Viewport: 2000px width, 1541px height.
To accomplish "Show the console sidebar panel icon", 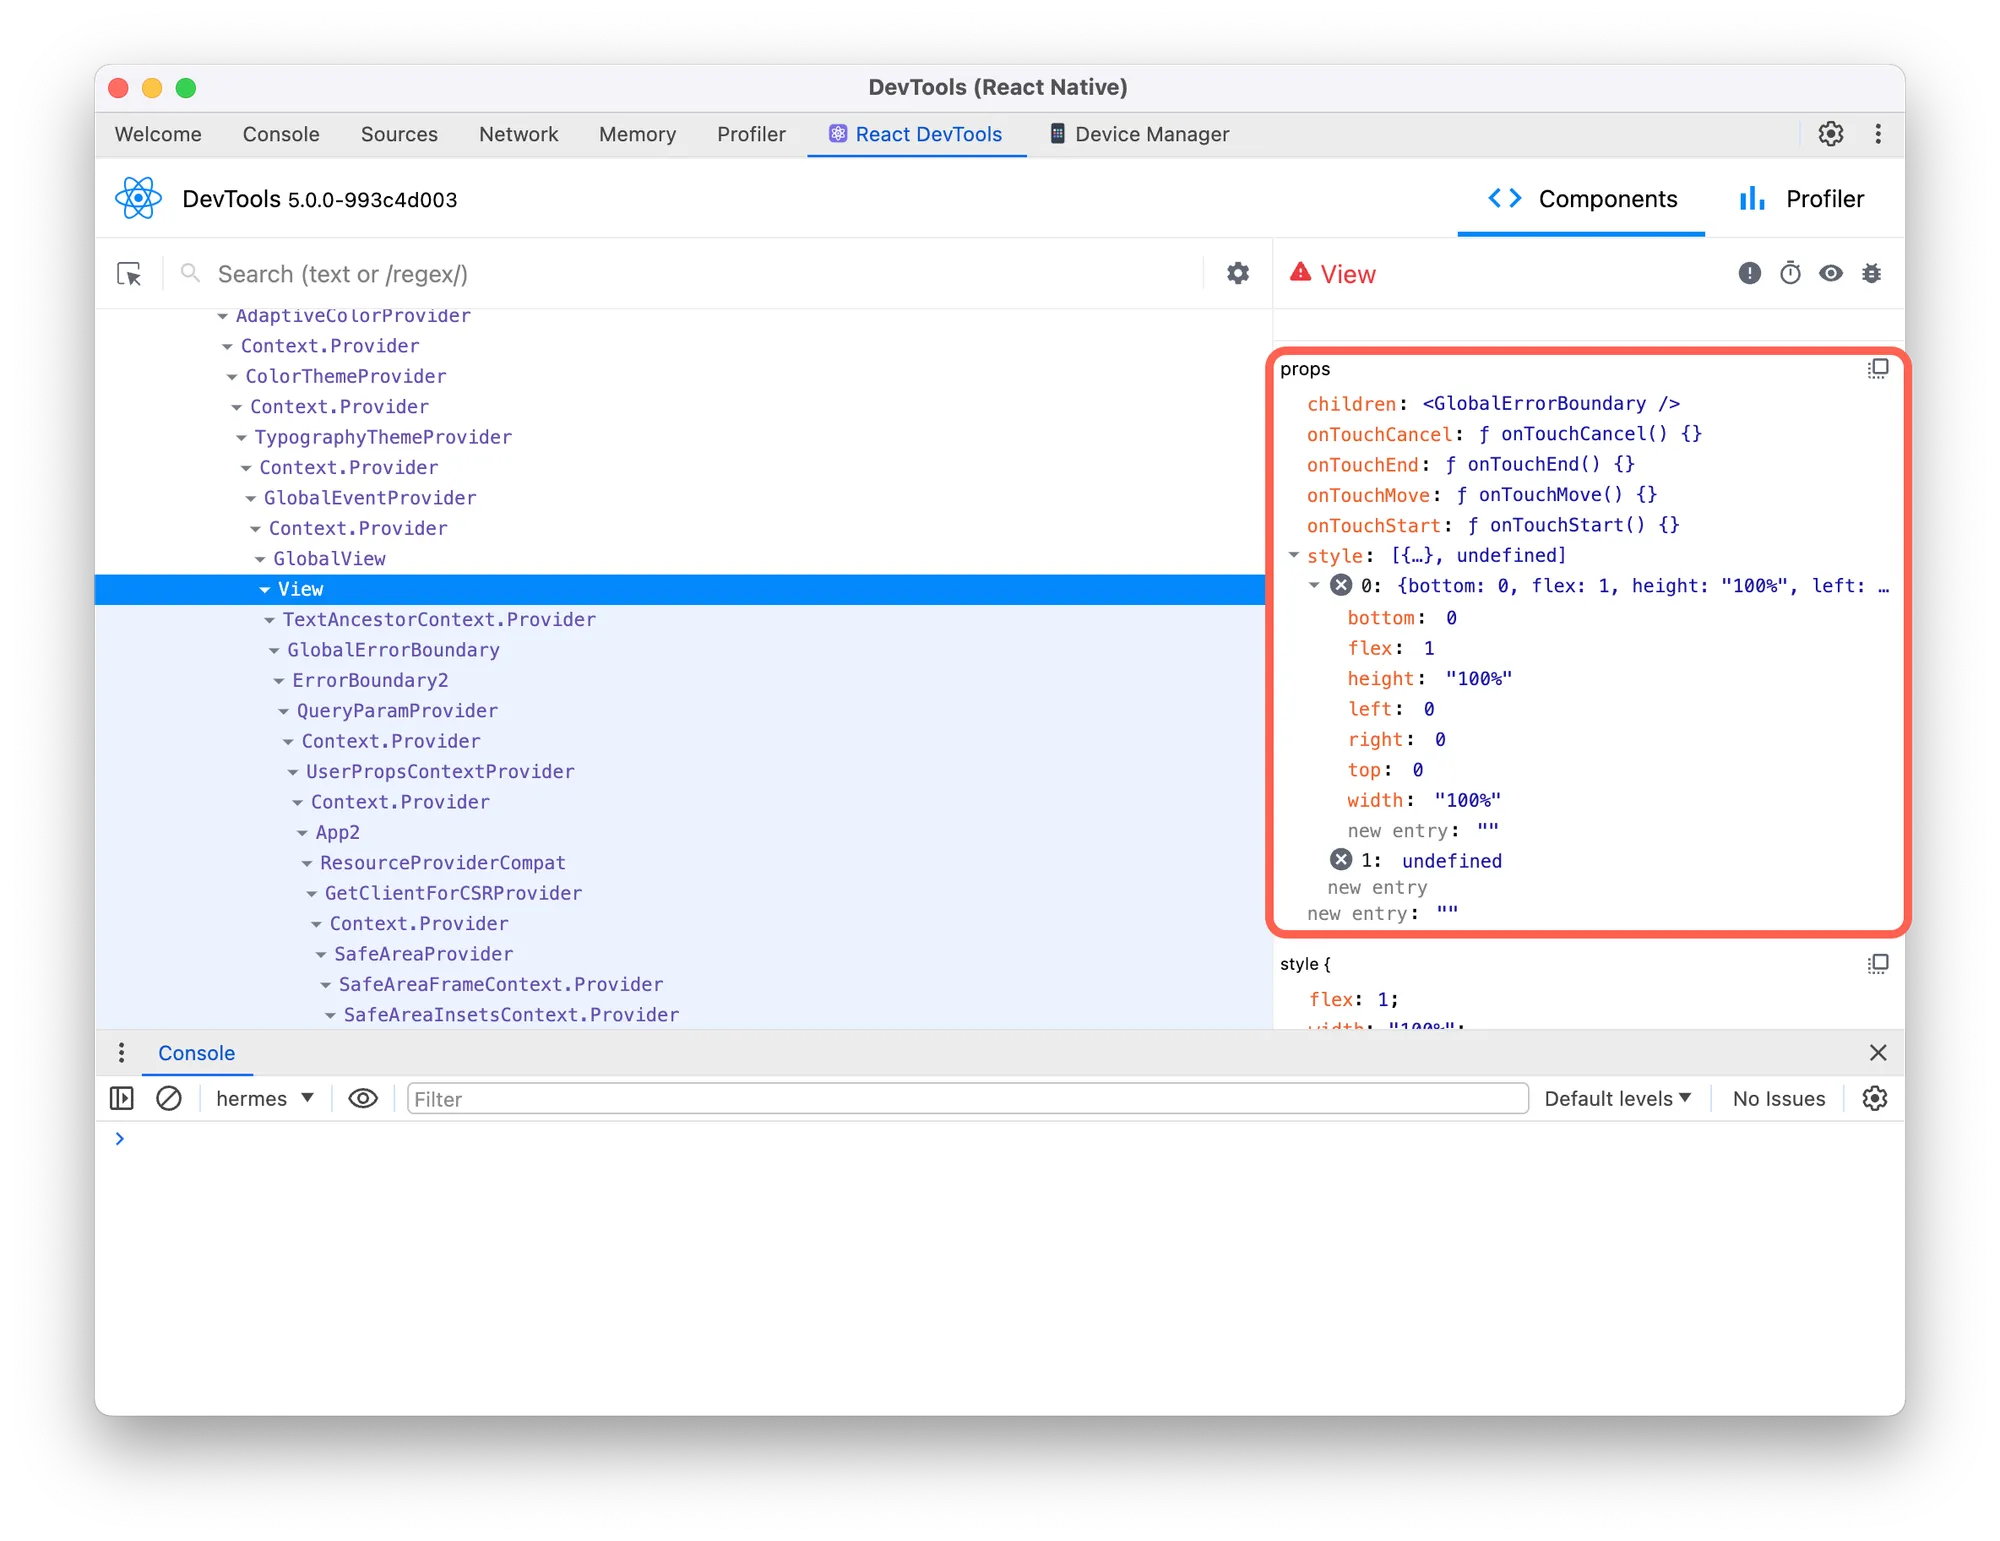I will click(x=122, y=1099).
